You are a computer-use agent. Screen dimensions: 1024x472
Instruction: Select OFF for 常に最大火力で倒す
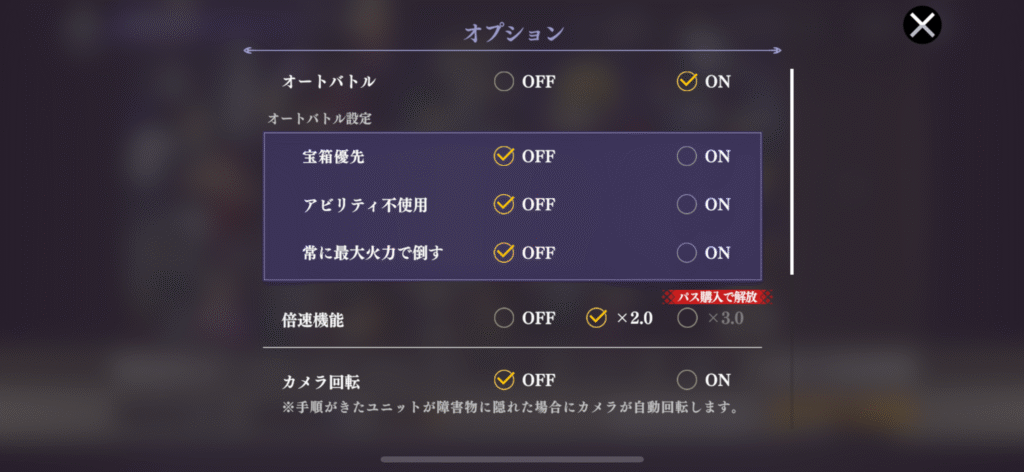point(504,252)
